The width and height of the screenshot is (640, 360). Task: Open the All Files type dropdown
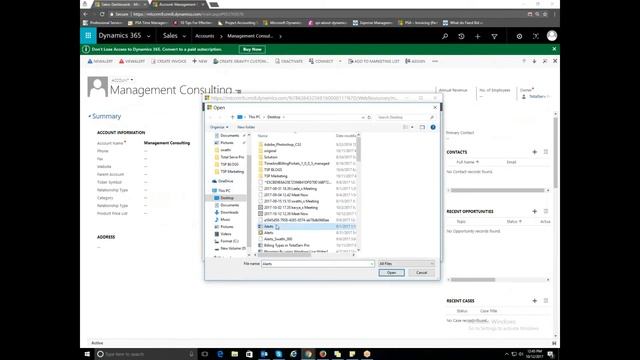tap(407, 264)
